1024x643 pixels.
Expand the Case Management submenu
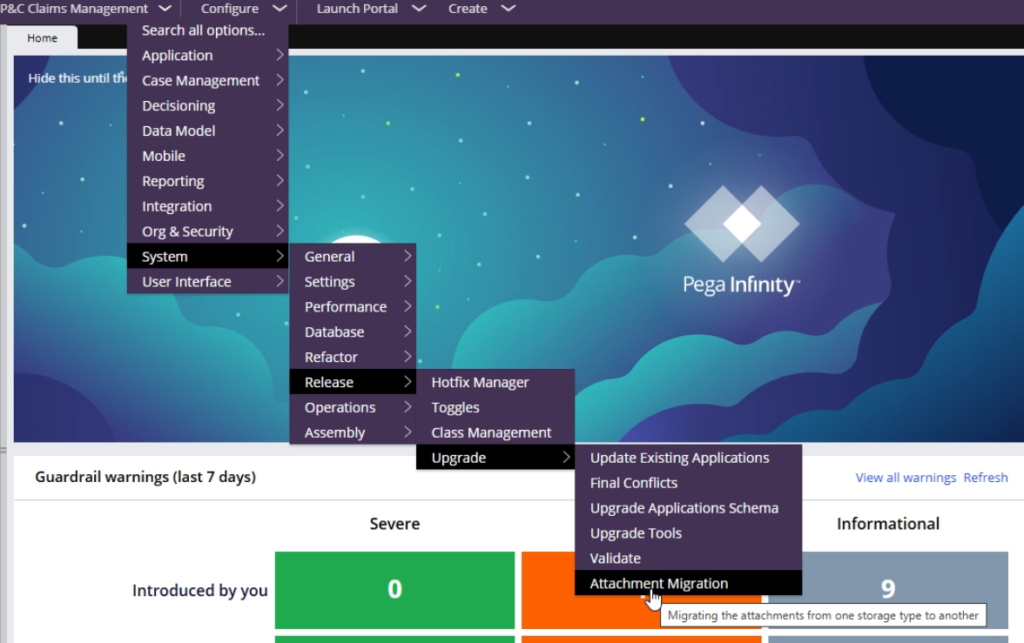(x=208, y=80)
